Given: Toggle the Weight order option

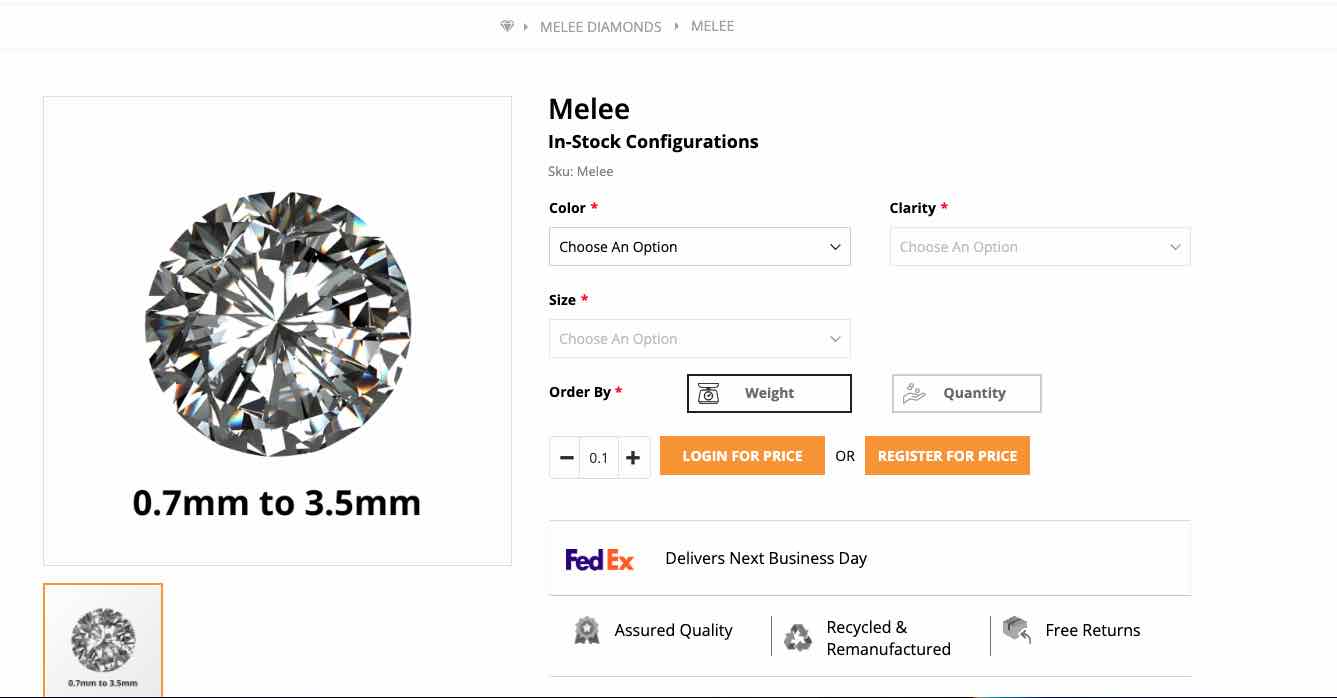Looking at the screenshot, I should click(x=769, y=393).
